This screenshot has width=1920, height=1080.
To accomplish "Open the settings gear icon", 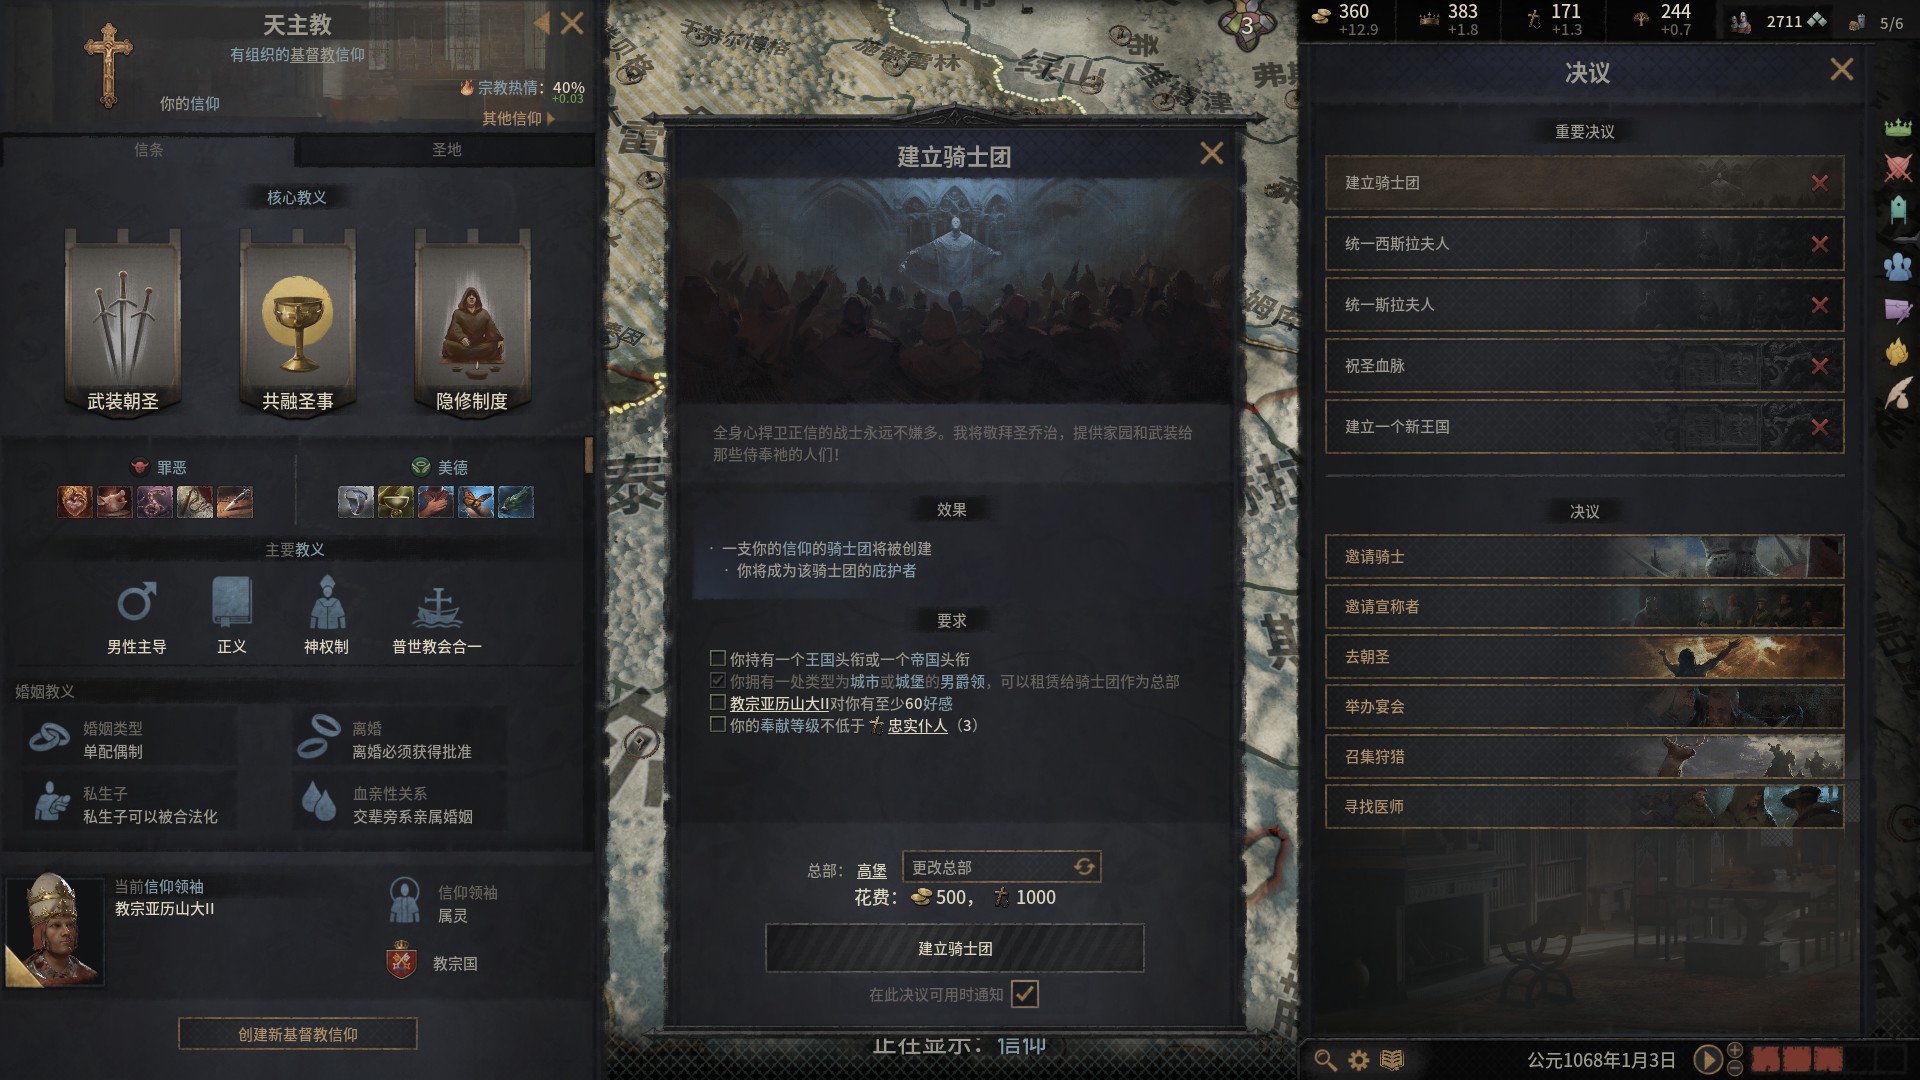I will pos(1358,1059).
